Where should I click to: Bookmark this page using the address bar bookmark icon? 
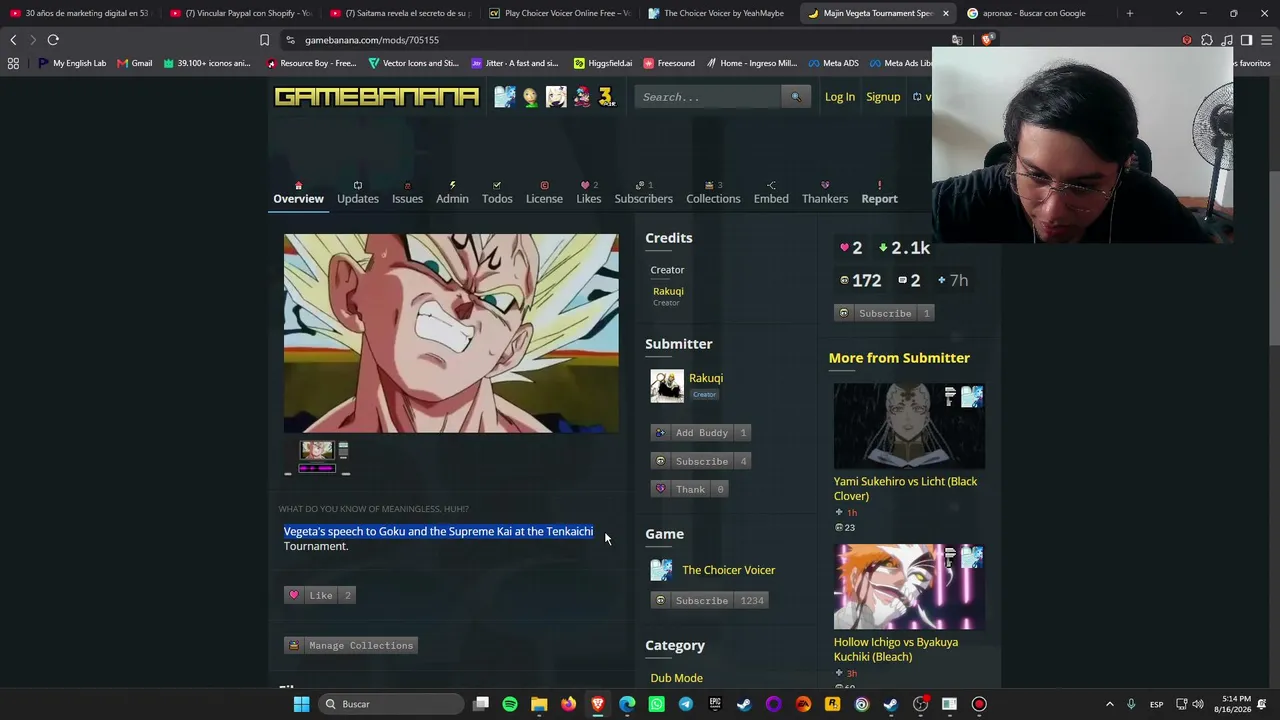[264, 40]
